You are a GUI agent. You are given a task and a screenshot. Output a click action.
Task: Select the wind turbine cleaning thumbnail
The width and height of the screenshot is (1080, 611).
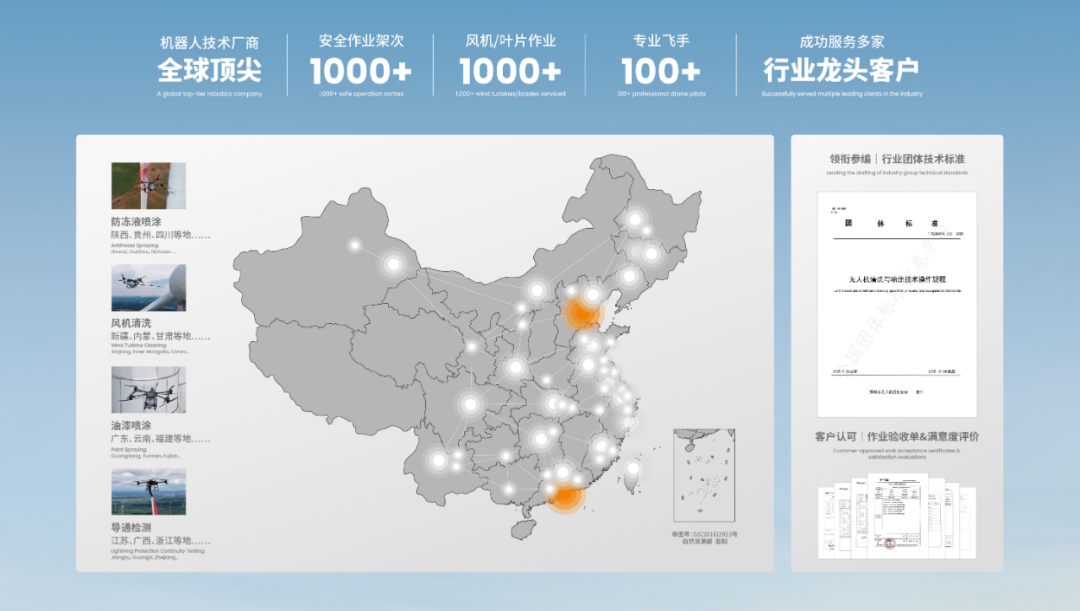pos(148,287)
